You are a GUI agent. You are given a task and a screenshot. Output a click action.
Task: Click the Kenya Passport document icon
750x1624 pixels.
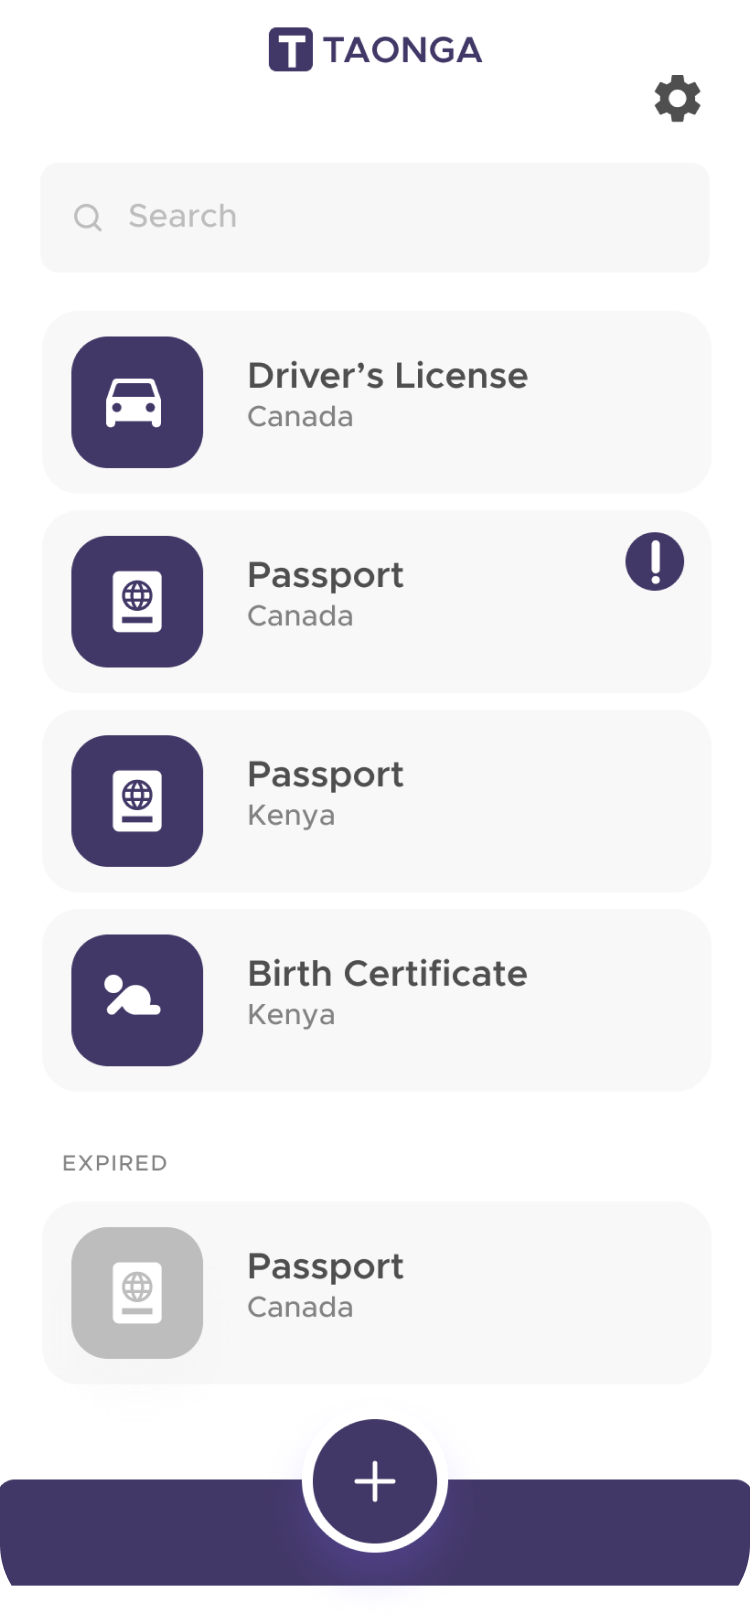pyautogui.click(x=136, y=800)
